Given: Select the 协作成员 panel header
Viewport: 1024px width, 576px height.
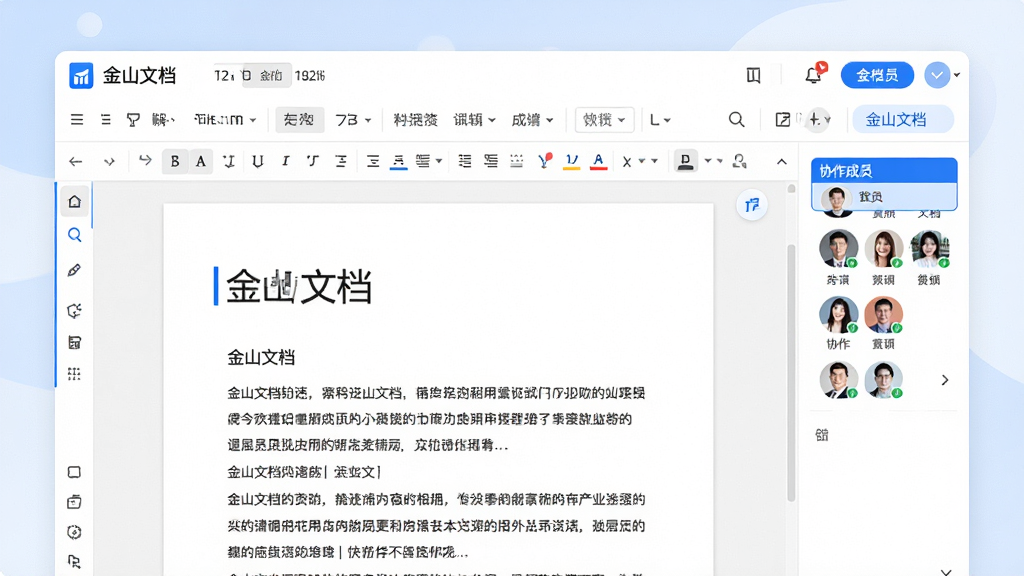Looking at the screenshot, I should point(884,170).
